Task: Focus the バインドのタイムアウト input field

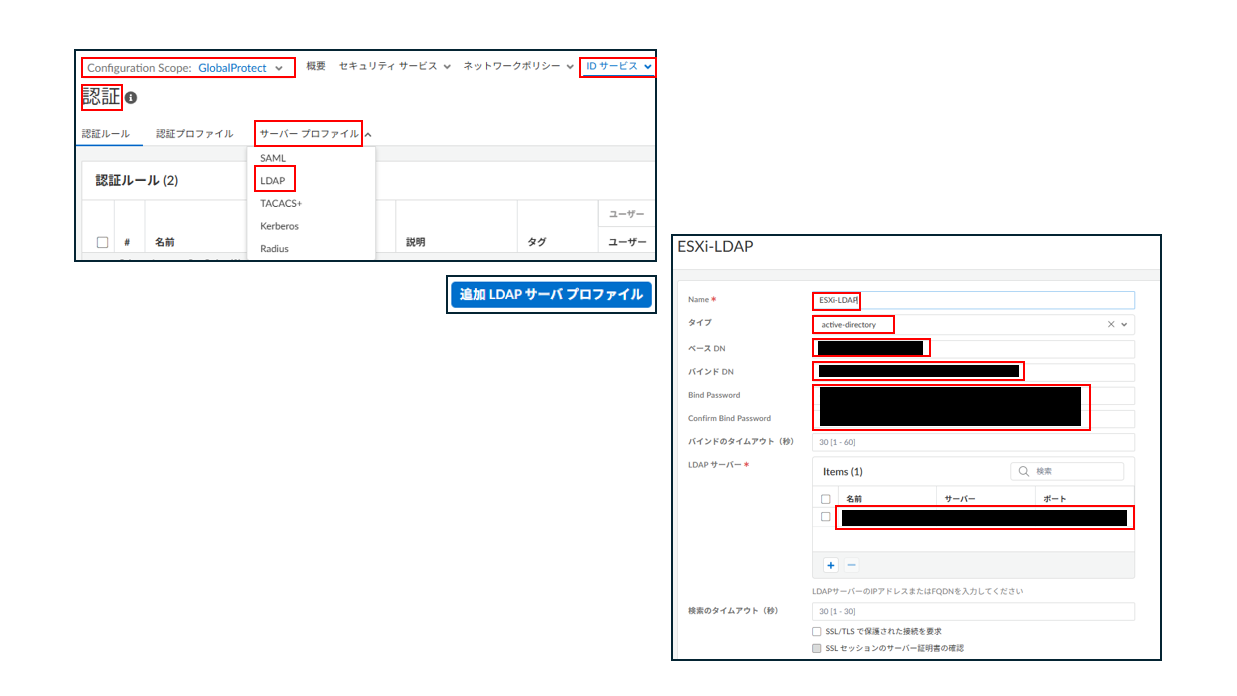Action: [972, 442]
